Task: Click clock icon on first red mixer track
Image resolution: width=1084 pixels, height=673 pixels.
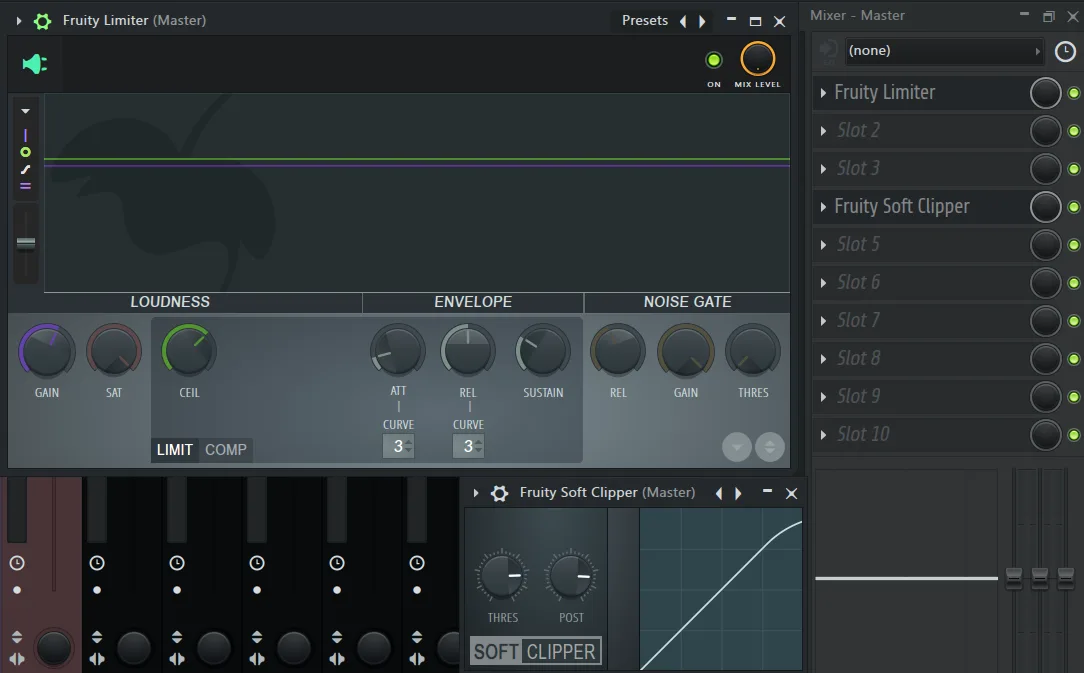Action: (17, 563)
